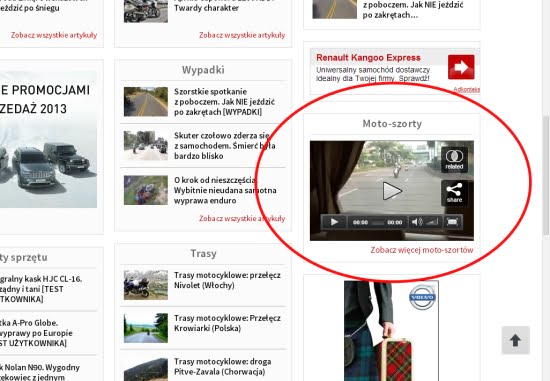Click Trasy section heading
The width and height of the screenshot is (550, 381).
coord(203,253)
